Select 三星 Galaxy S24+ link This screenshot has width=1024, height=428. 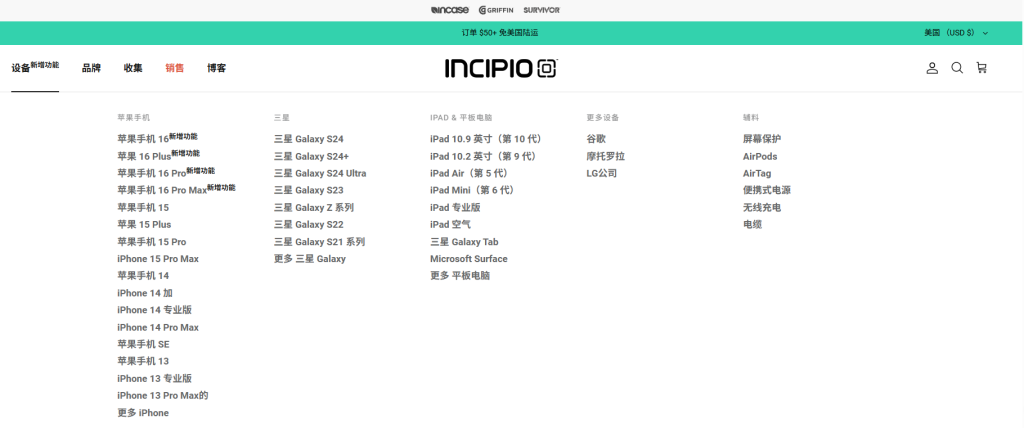pyautogui.click(x=312, y=156)
